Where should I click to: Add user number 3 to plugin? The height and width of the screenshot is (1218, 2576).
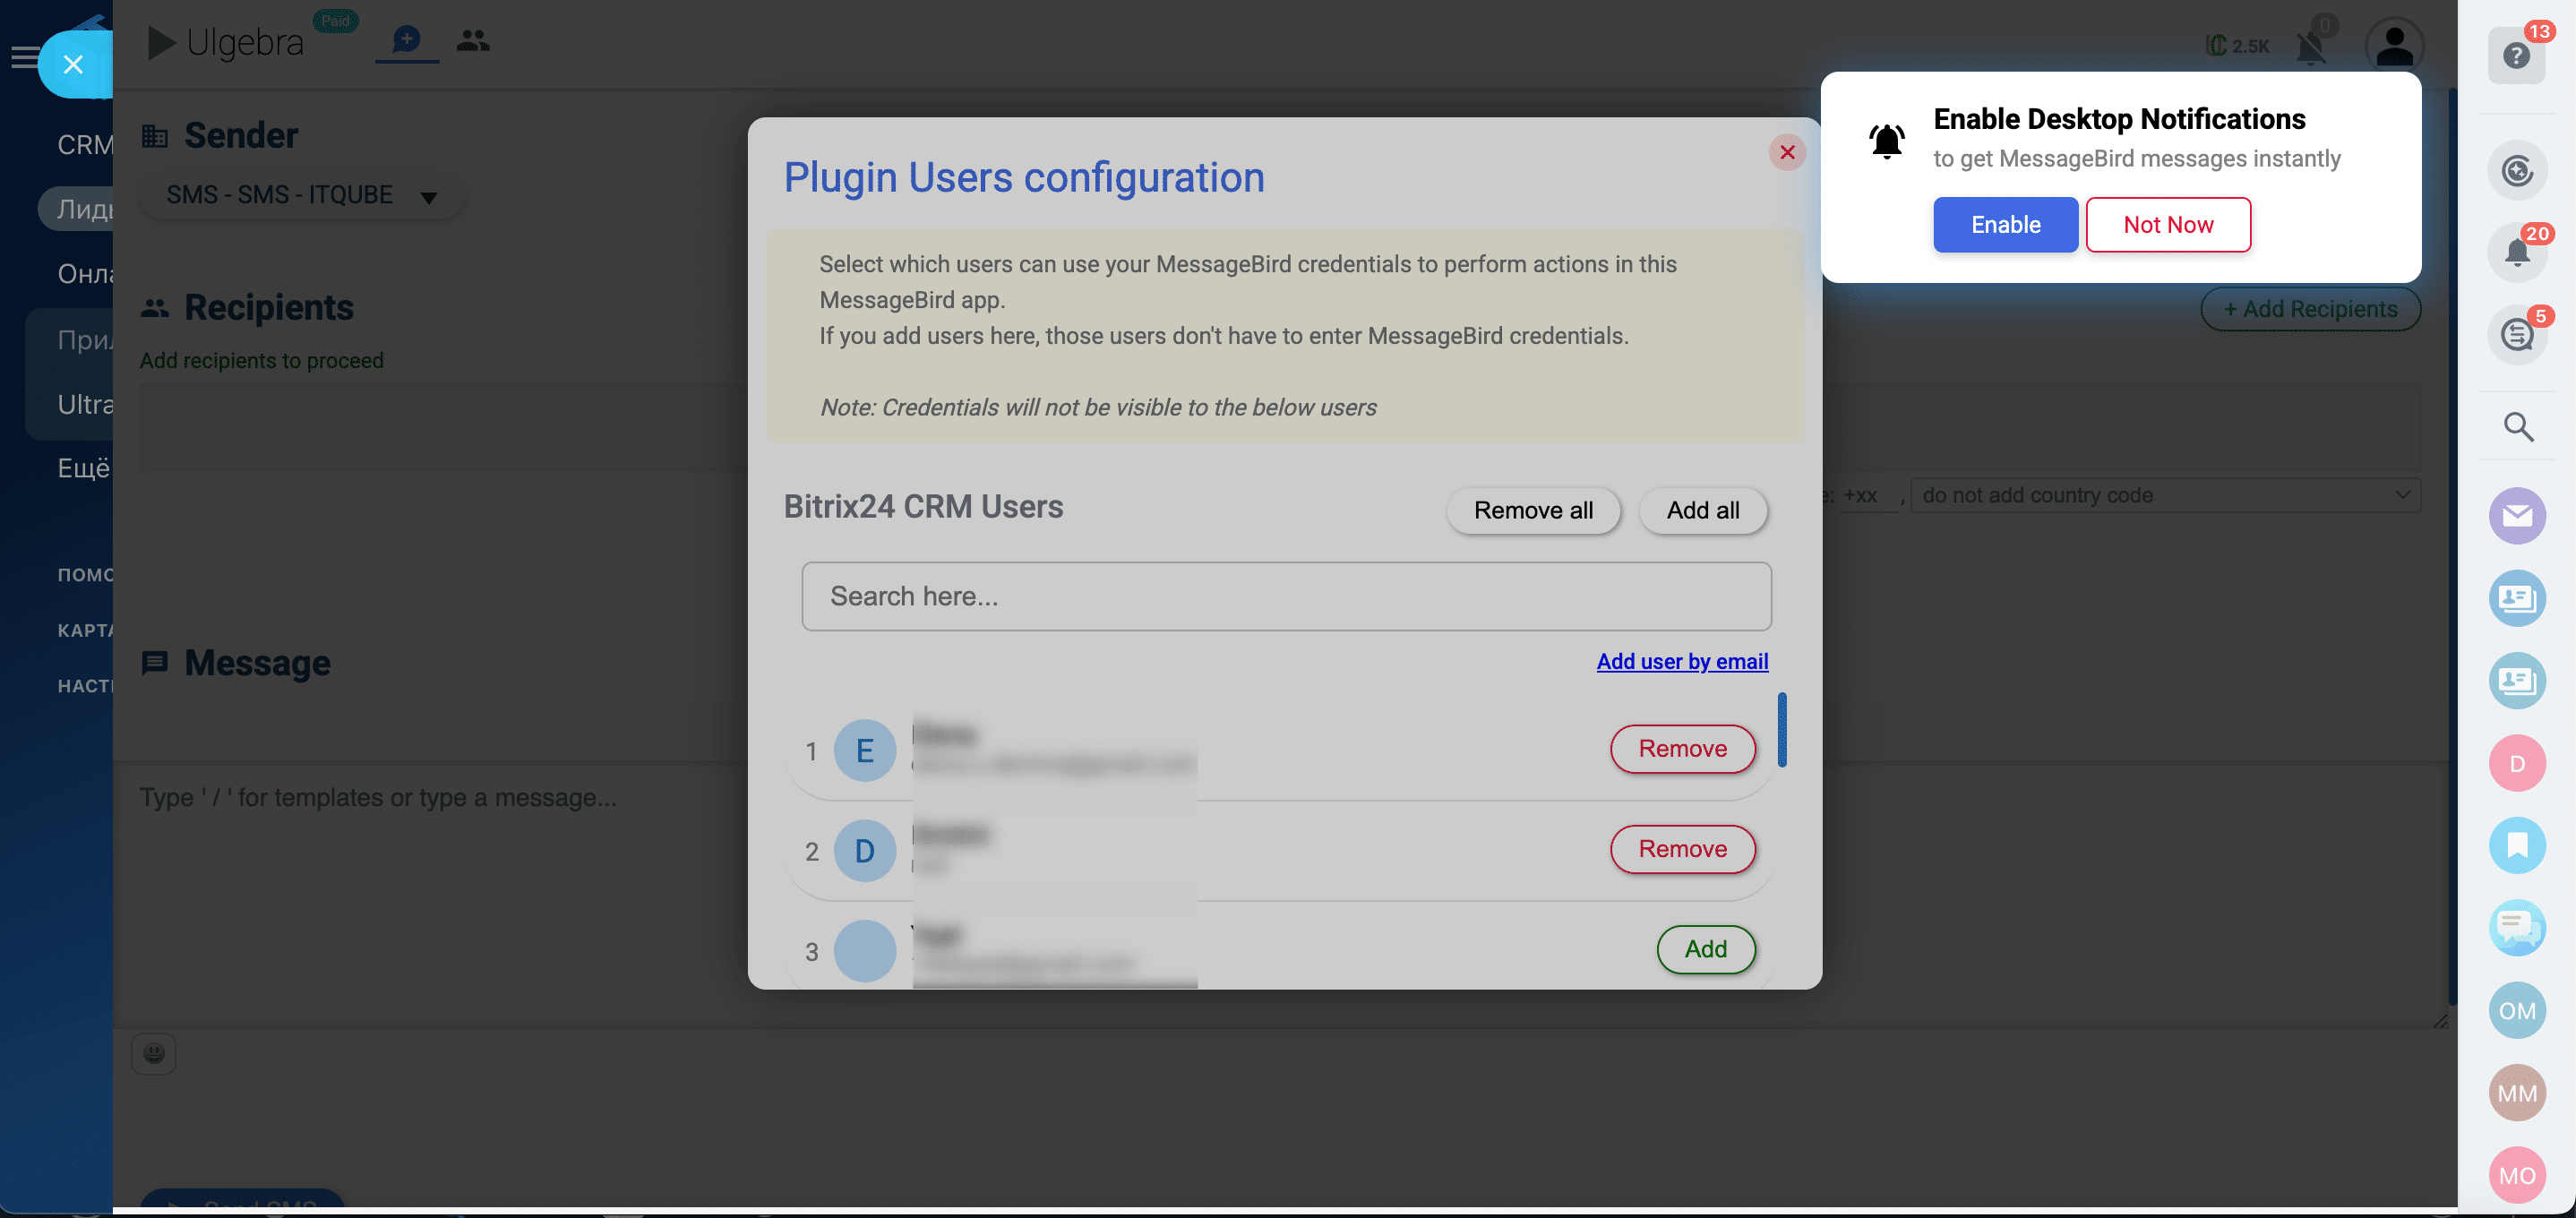click(x=1705, y=948)
